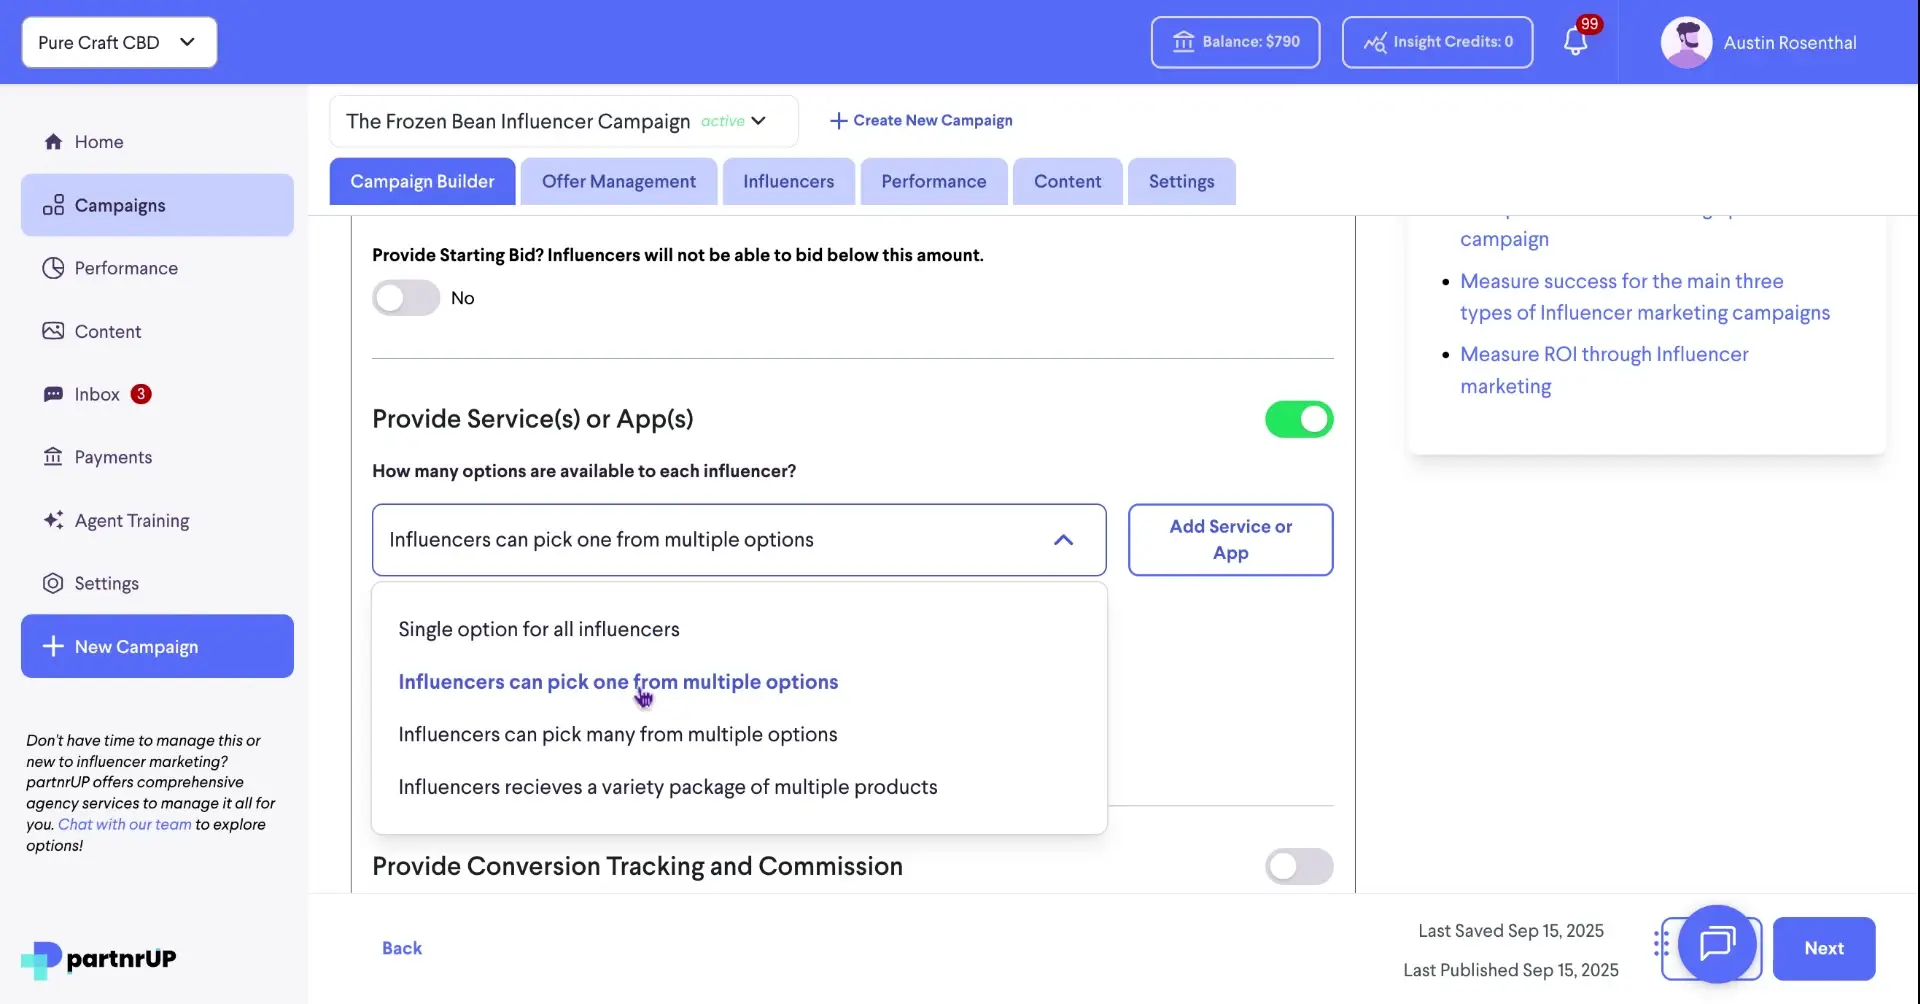
Task: Select 'Single option for all influencers'
Action: pos(538,629)
